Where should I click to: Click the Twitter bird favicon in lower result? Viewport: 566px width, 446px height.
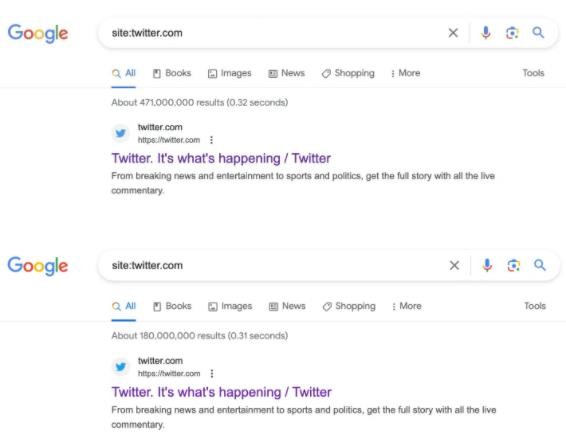121,367
